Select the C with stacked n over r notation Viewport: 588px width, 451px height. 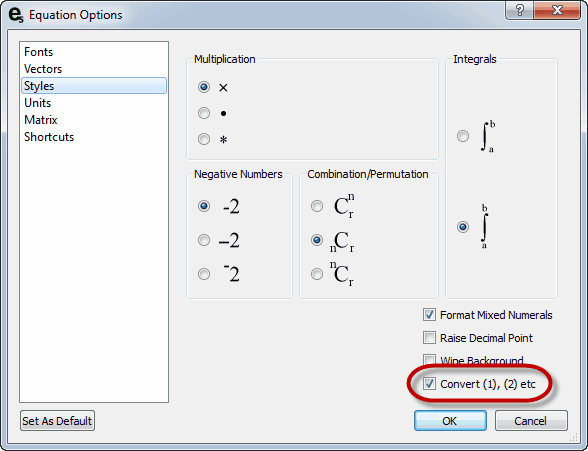click(317, 206)
